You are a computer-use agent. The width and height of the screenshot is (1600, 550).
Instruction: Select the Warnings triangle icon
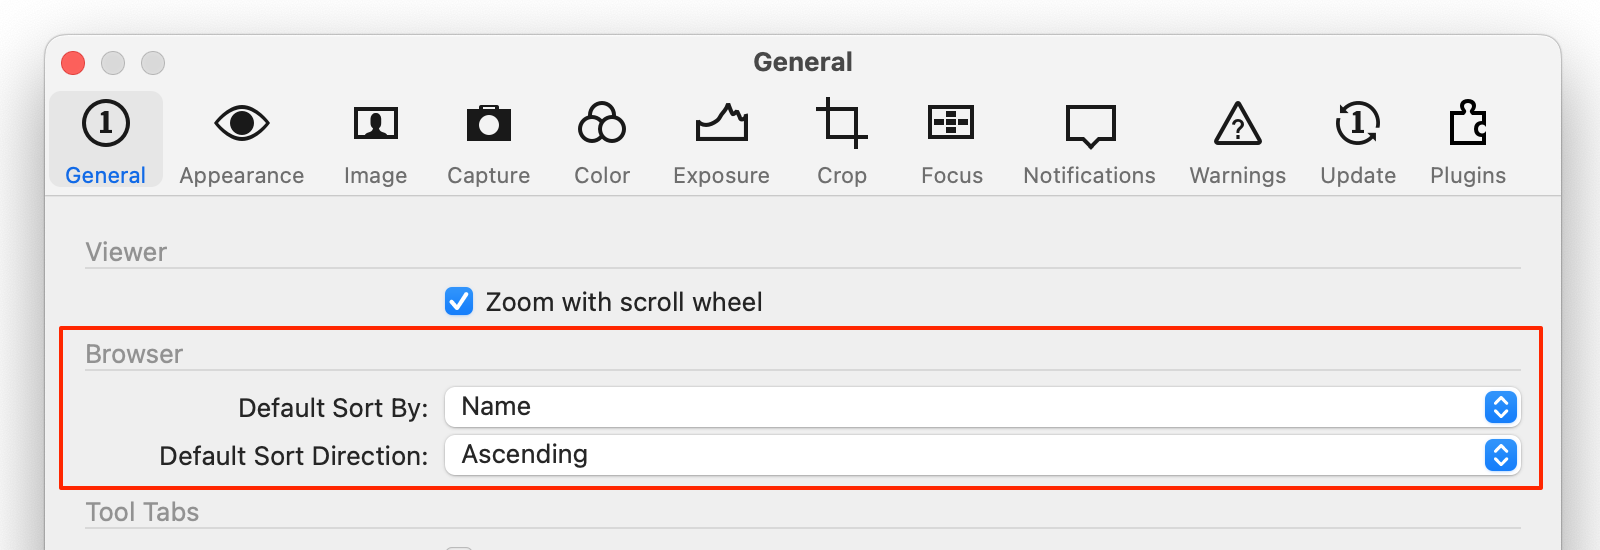tap(1237, 124)
